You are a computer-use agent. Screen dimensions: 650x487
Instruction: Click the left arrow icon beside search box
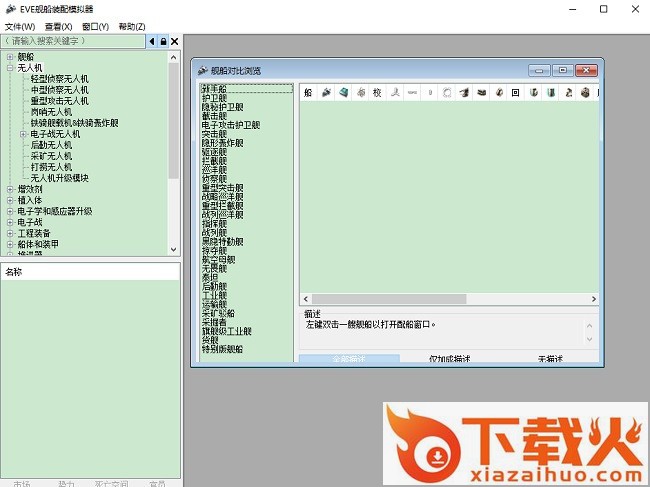[152, 41]
